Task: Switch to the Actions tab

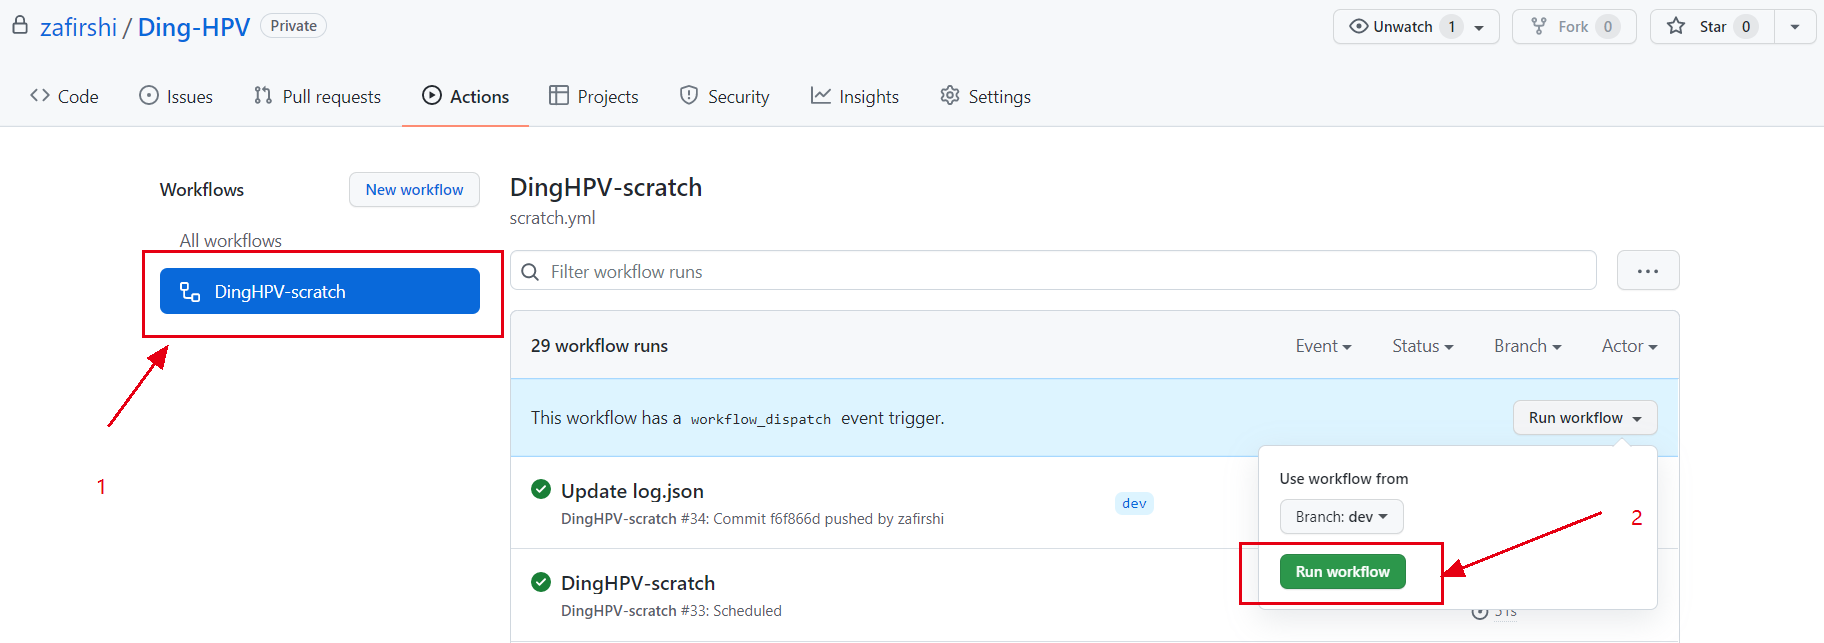Action: [465, 96]
